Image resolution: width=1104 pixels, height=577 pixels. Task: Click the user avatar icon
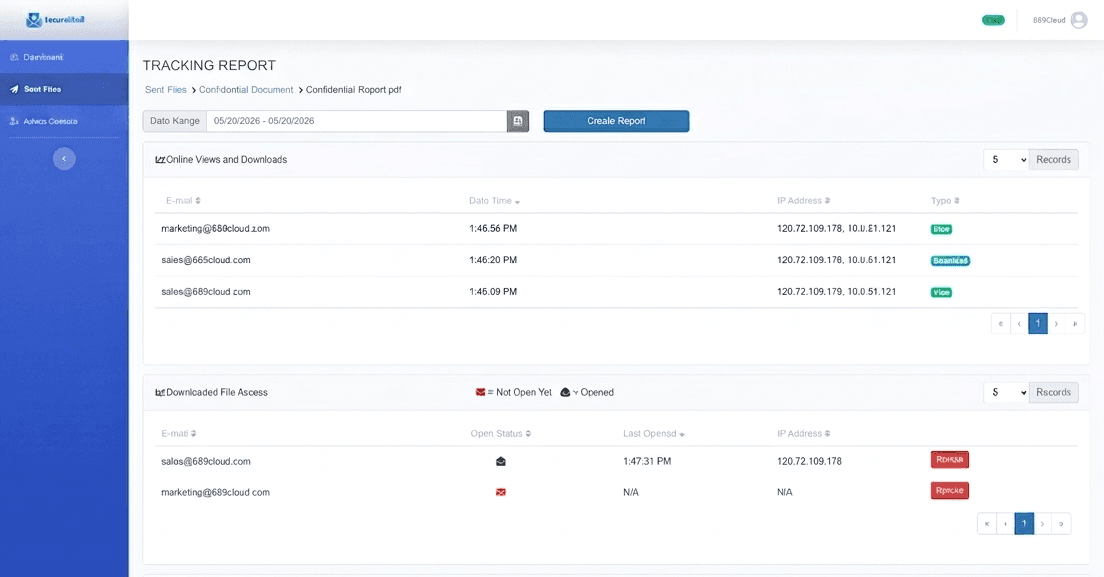(x=1079, y=20)
